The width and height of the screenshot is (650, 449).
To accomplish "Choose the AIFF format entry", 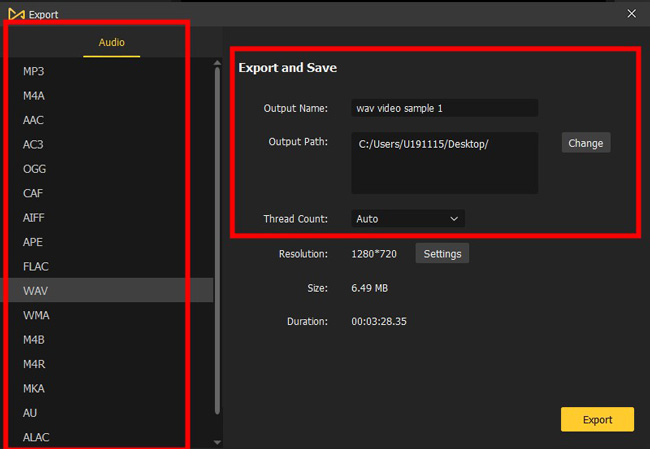I will coord(107,218).
